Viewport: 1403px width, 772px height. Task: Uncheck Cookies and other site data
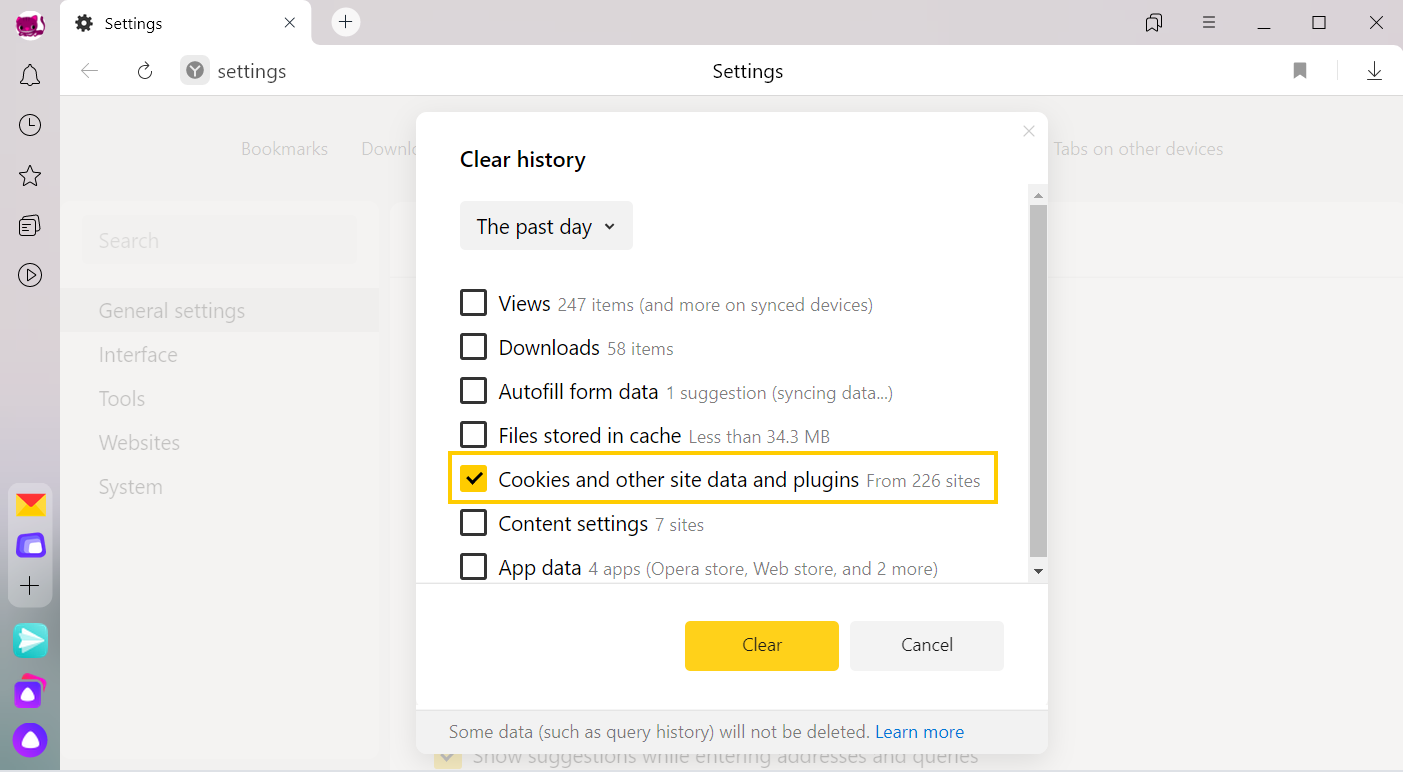coord(473,479)
